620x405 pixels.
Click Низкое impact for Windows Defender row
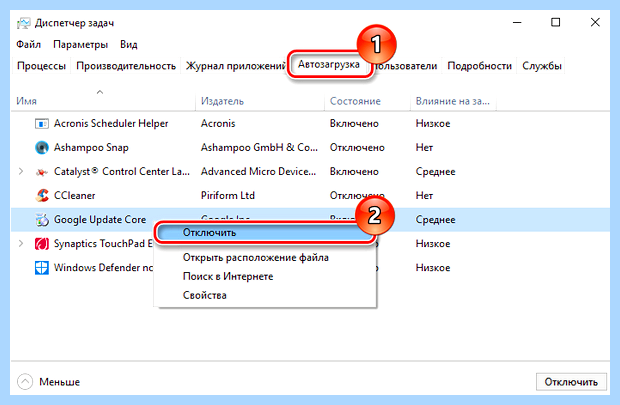click(x=433, y=268)
